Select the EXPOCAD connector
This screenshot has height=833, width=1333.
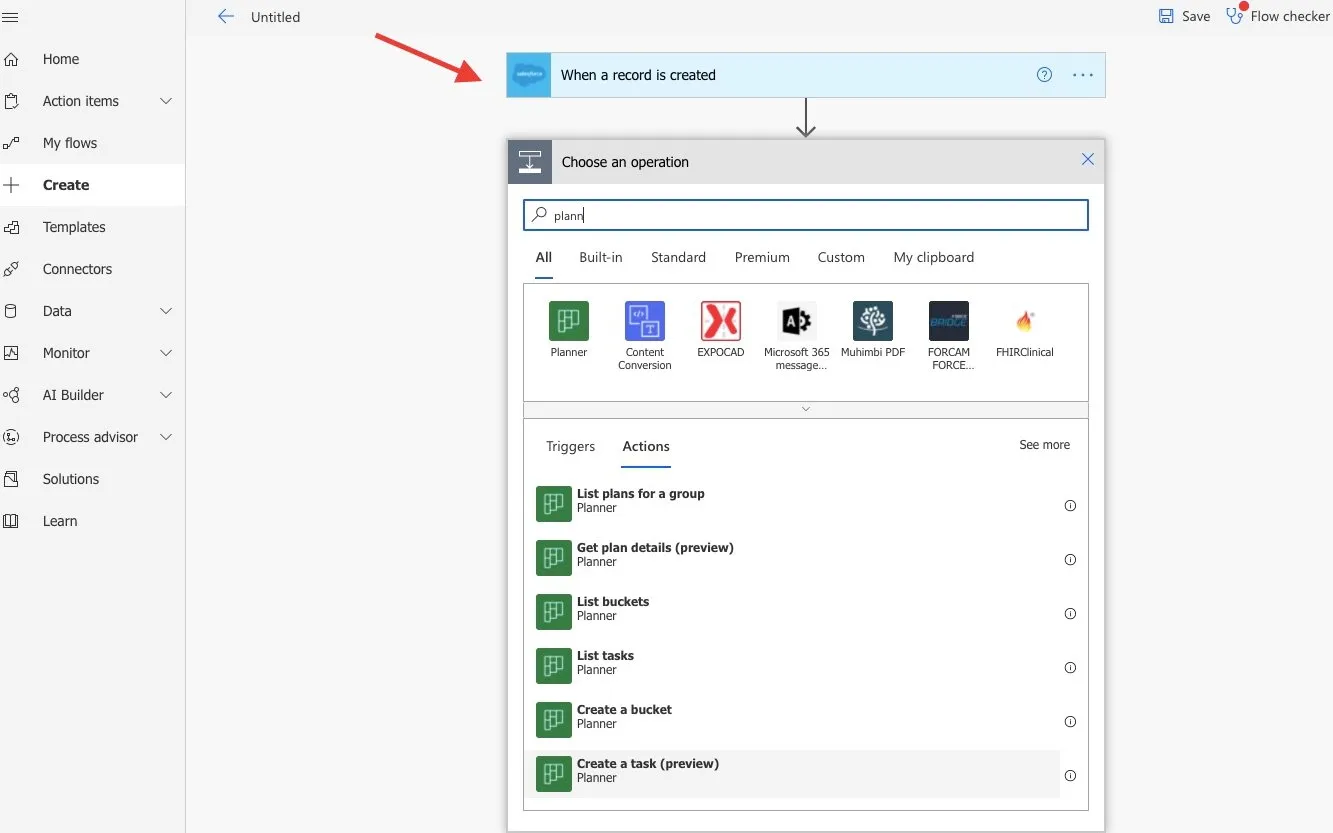pyautogui.click(x=721, y=321)
